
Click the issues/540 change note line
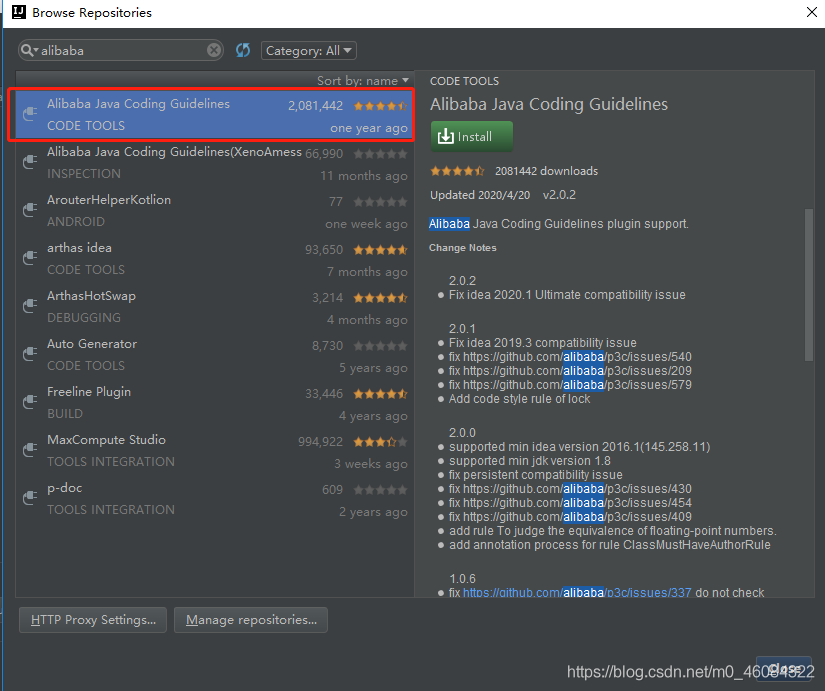point(570,357)
